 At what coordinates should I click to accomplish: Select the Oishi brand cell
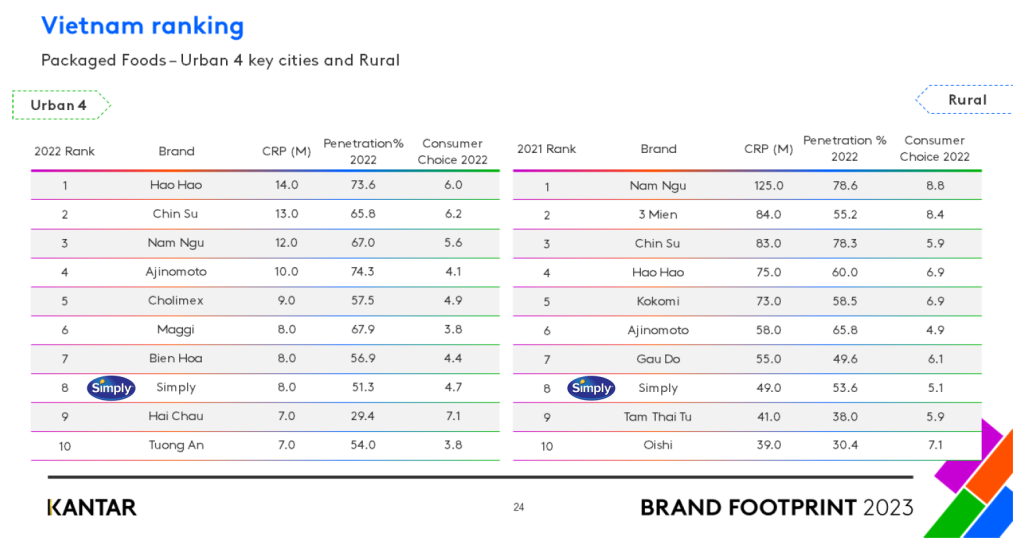point(658,445)
